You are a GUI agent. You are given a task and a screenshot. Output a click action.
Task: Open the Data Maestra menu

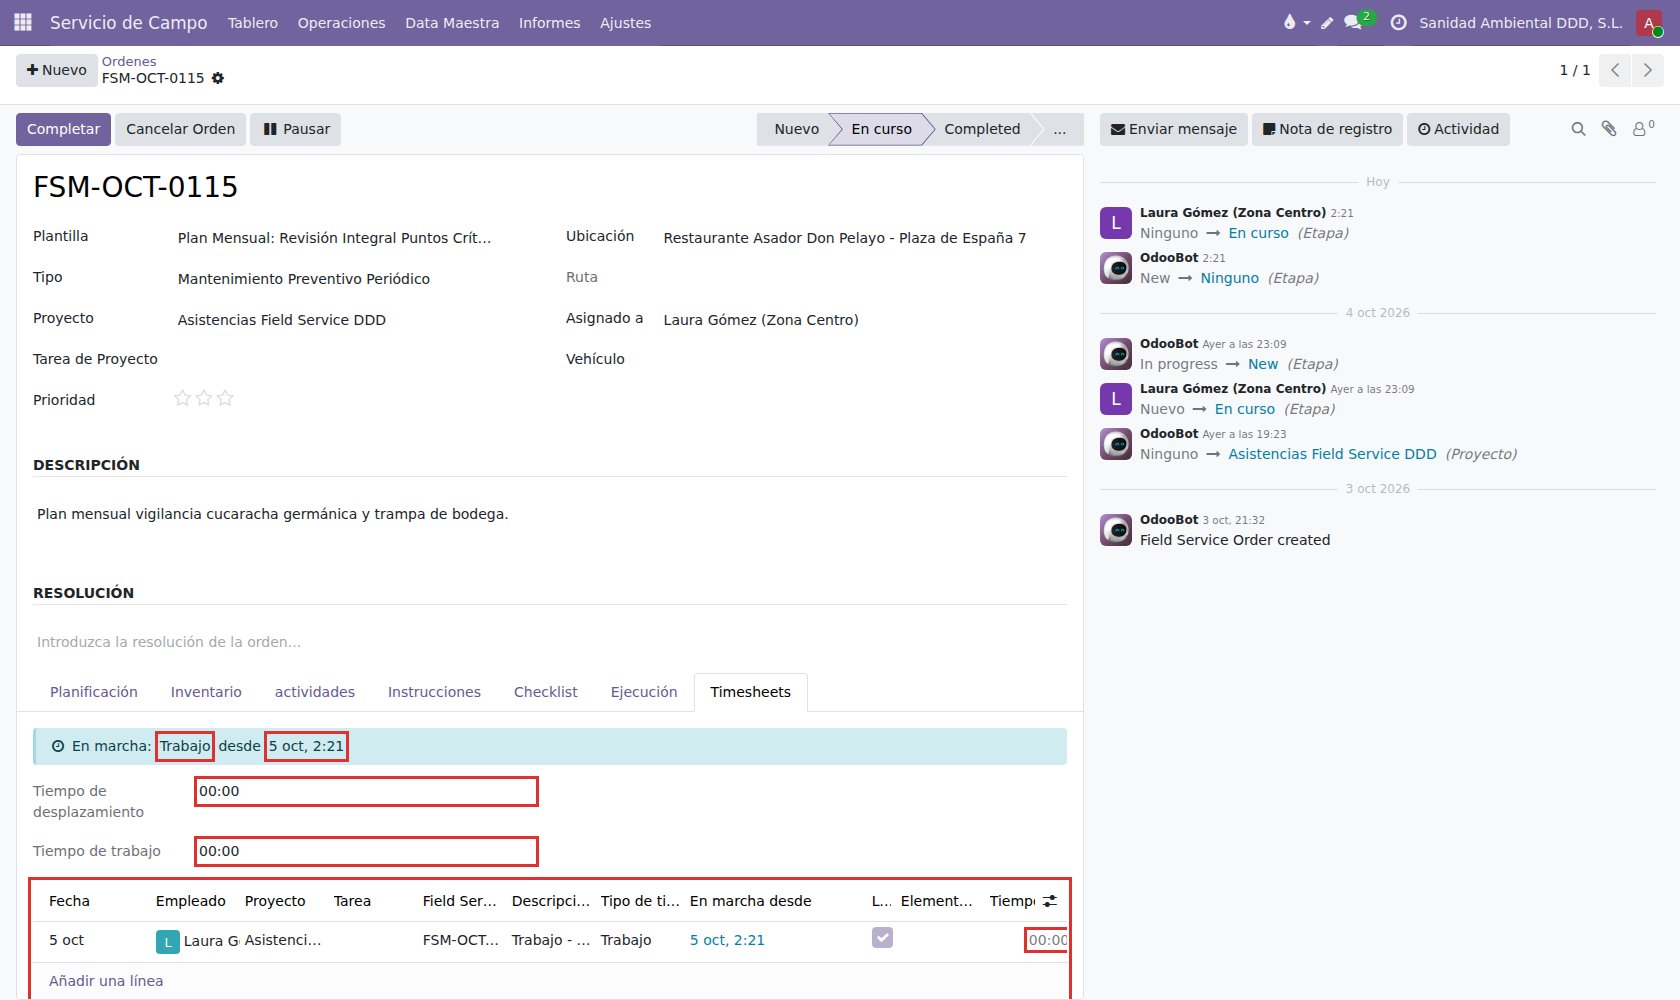(452, 22)
